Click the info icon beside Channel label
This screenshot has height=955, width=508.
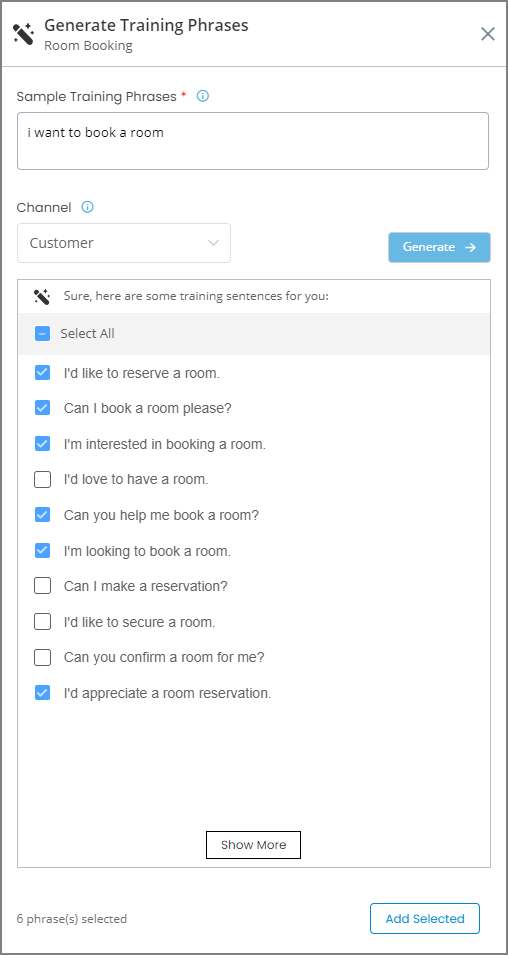tap(88, 207)
